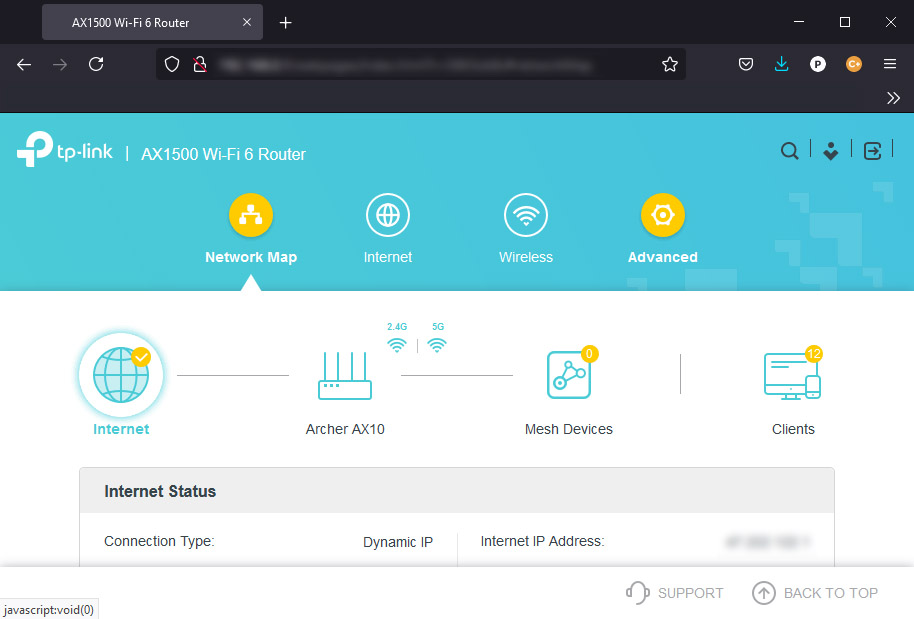The width and height of the screenshot is (914, 619).
Task: Open the Internet settings globe icon
Action: (388, 215)
